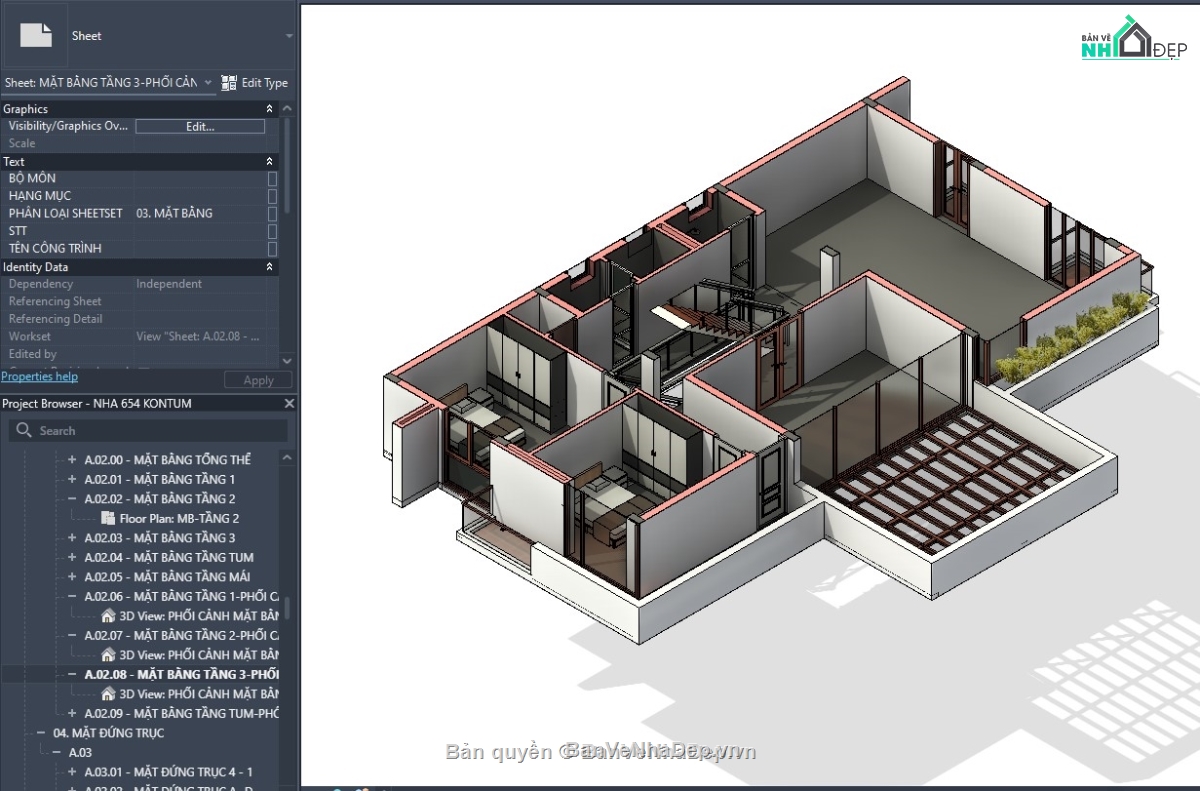Expand the A.02.09 - MẶT BẰNG TẦNG TUM-PHỐI node
1200x791 pixels.
click(x=72, y=713)
